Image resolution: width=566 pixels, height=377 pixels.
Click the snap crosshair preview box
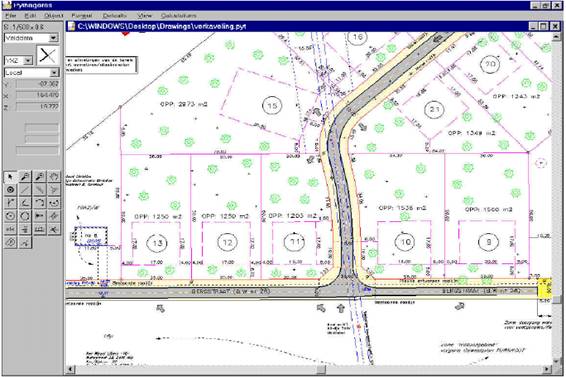click(x=48, y=55)
